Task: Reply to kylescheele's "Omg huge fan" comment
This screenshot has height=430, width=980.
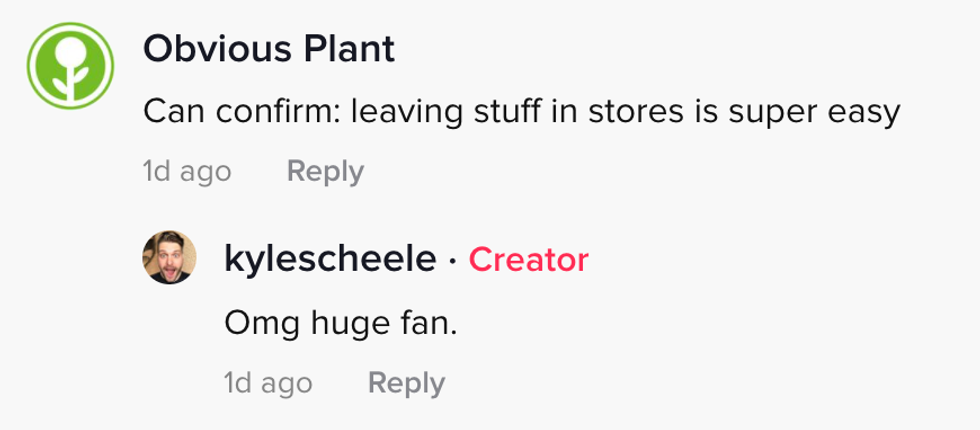Action: [406, 383]
